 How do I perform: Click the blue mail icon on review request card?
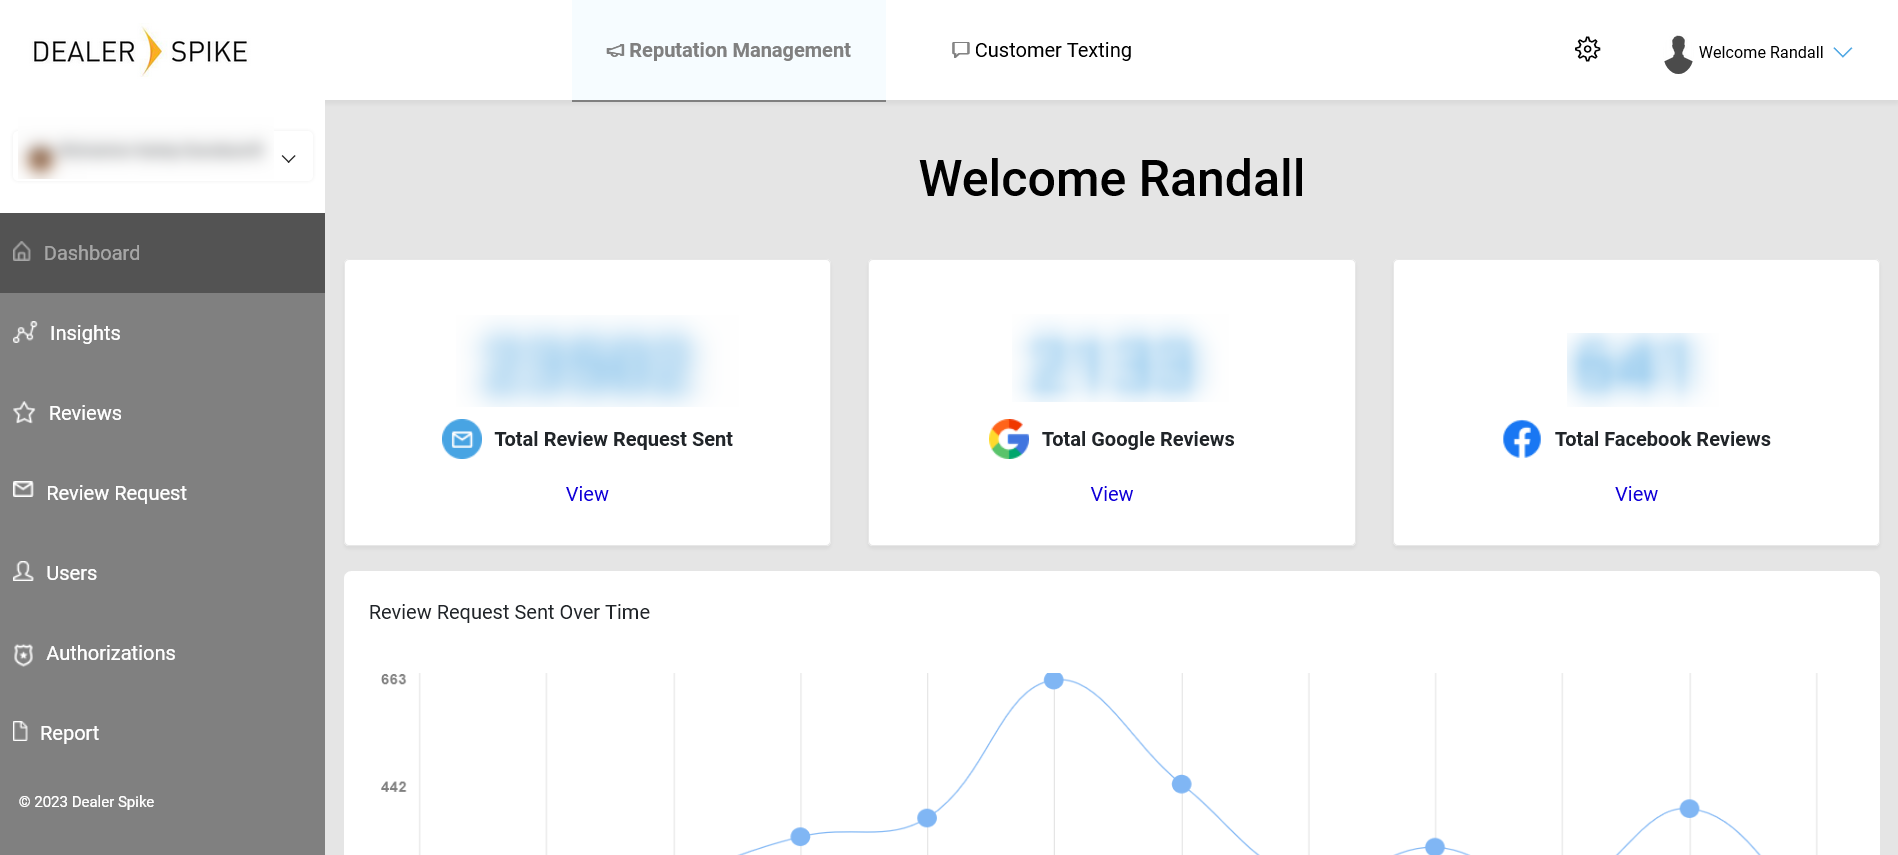[462, 439]
